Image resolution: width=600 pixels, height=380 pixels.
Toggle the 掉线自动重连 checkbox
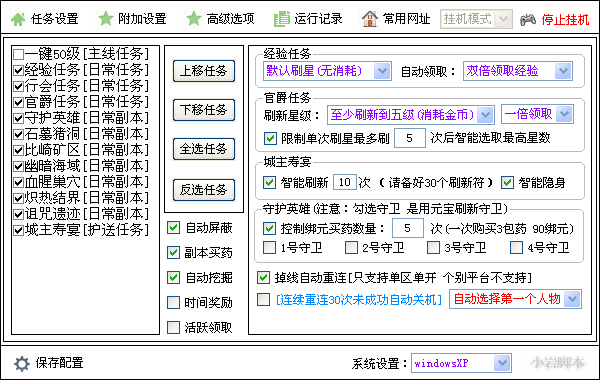tap(263, 277)
